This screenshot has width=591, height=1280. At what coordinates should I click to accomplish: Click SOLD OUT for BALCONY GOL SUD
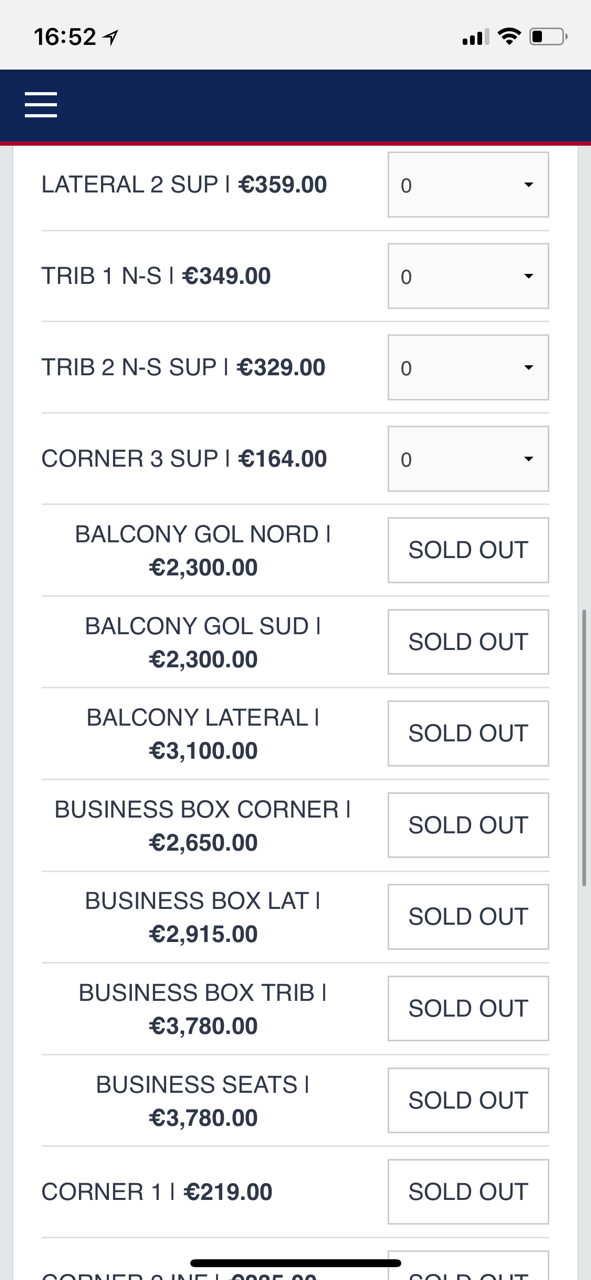(468, 642)
